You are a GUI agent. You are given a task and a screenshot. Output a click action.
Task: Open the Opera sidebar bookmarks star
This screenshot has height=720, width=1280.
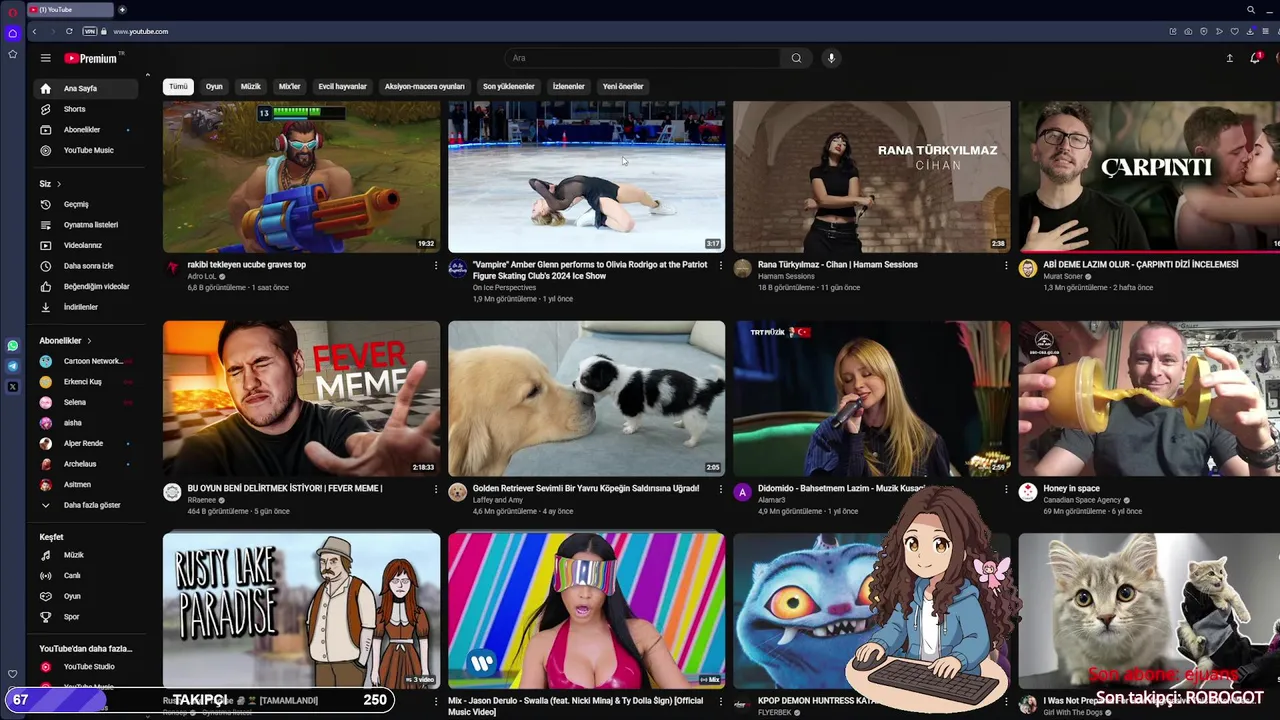tap(12, 54)
